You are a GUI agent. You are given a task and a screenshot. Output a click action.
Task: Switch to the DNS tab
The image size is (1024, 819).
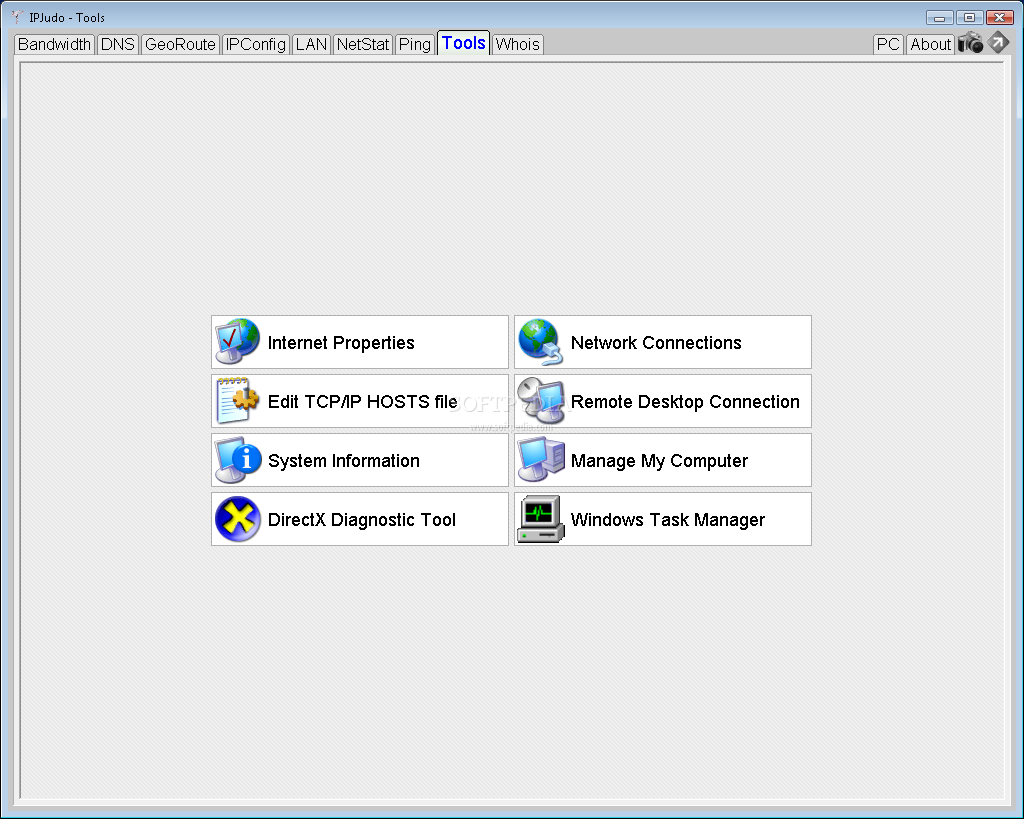[x=118, y=44]
